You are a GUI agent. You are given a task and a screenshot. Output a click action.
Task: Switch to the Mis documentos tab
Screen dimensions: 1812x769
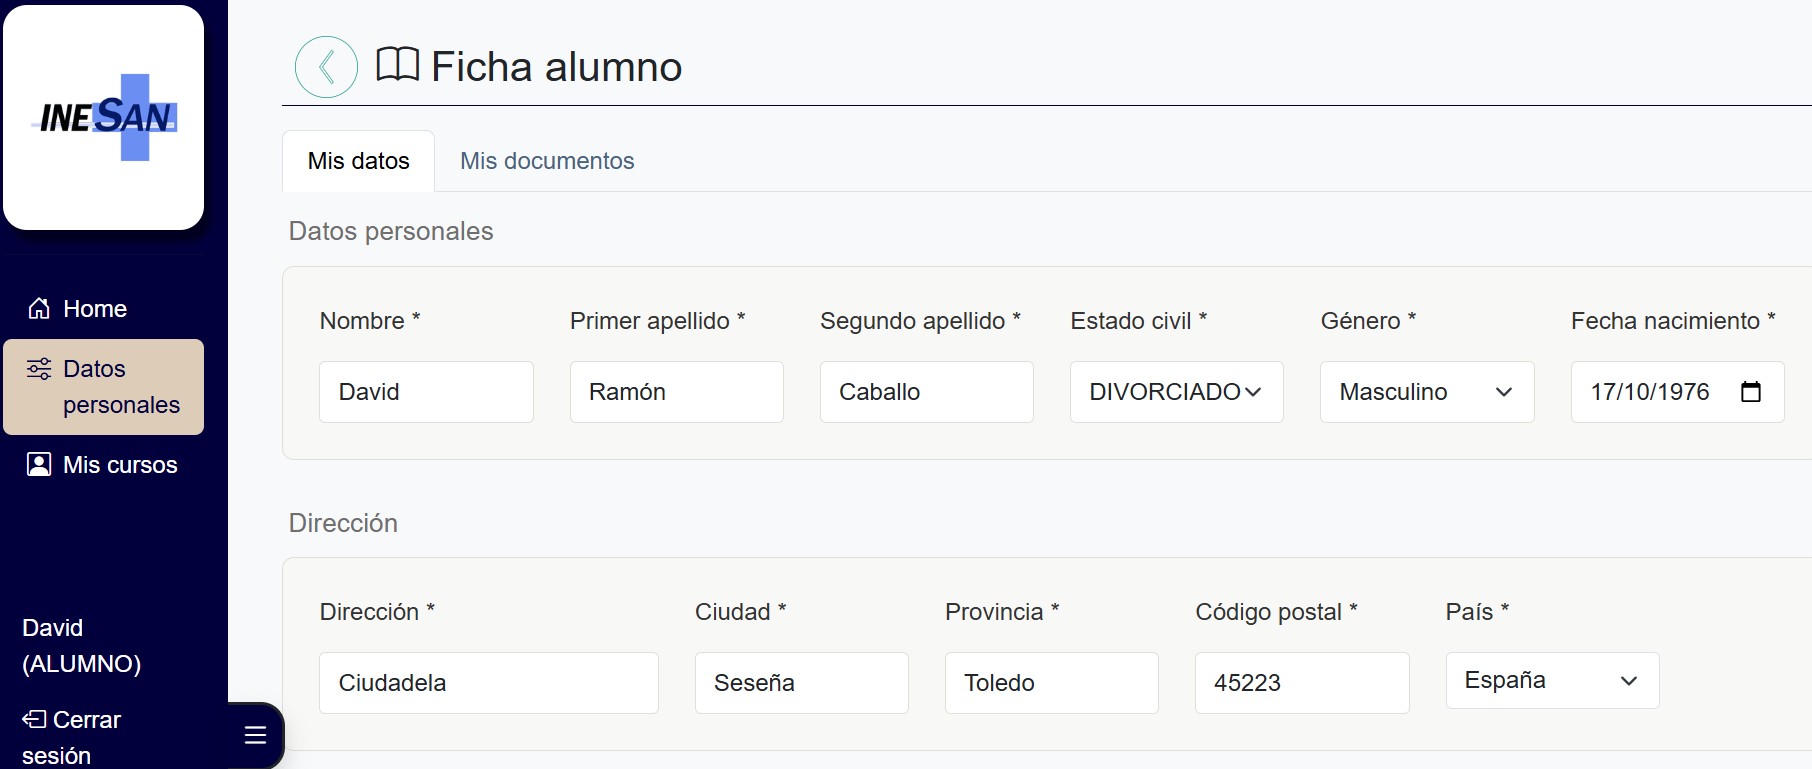[x=547, y=161]
